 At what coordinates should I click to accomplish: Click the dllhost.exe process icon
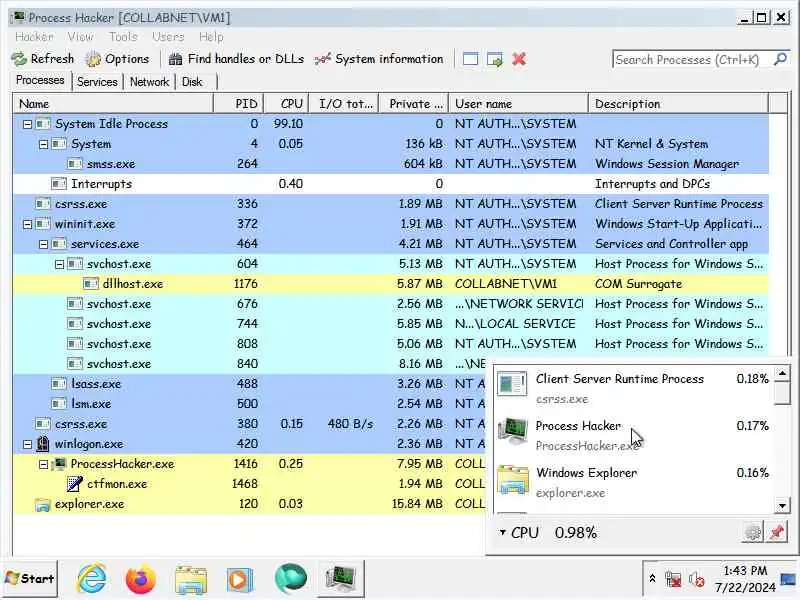tap(91, 284)
